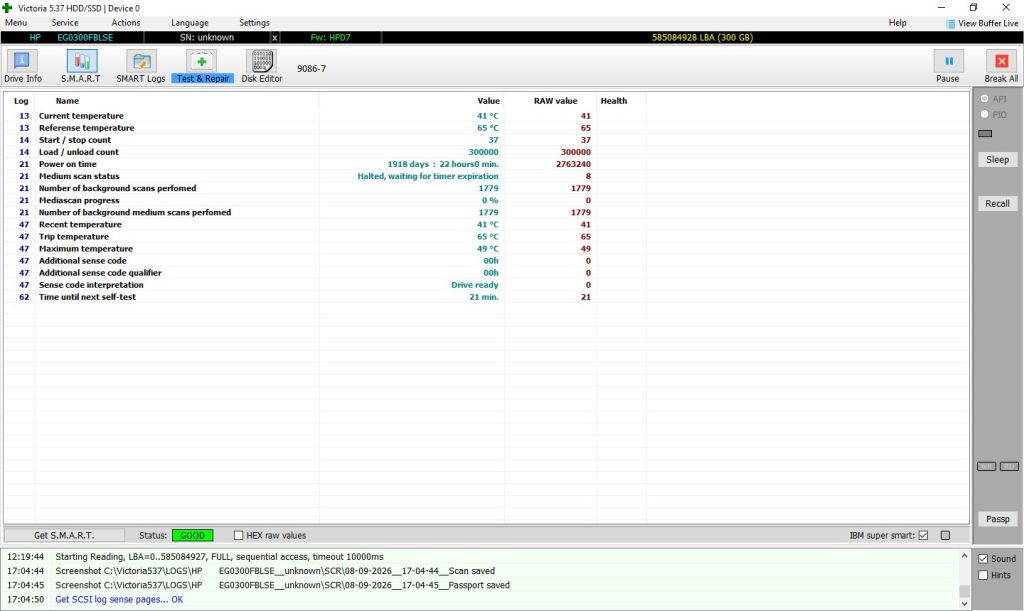Select the Load / unload count row
The width and height of the screenshot is (1024, 611).
coord(487,152)
